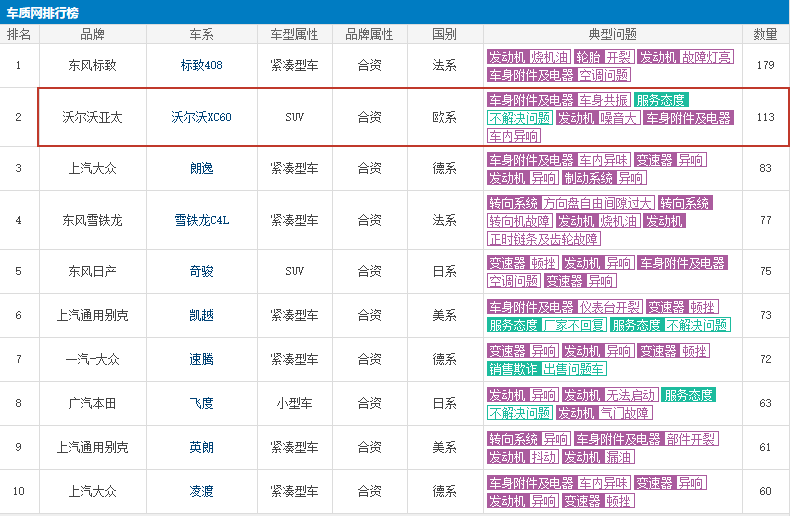Click the 欧系 country cell
The width and height of the screenshot is (790, 516).
coord(444,117)
